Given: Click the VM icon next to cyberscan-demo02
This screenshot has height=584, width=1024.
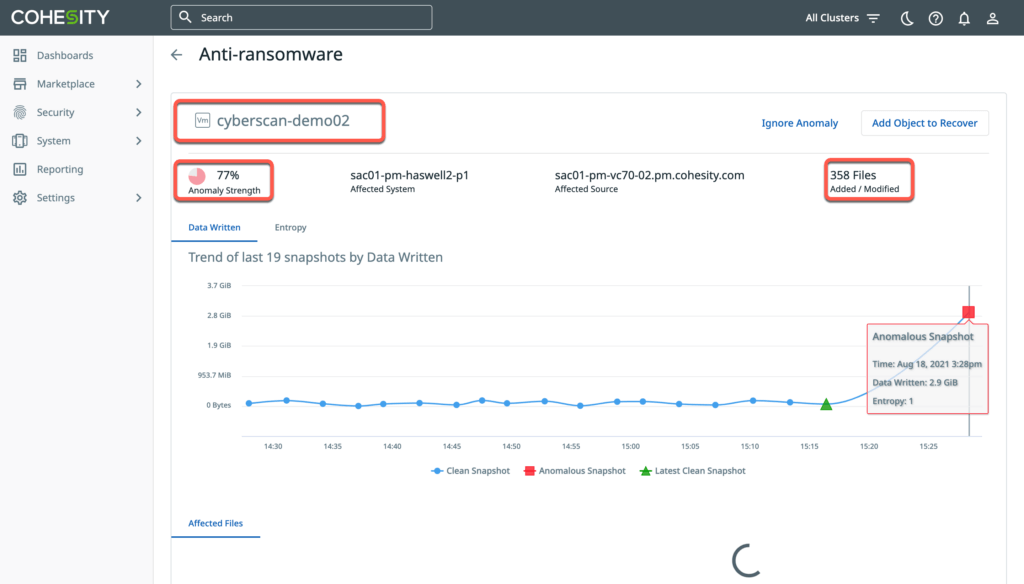Looking at the screenshot, I should pyautogui.click(x=202, y=121).
